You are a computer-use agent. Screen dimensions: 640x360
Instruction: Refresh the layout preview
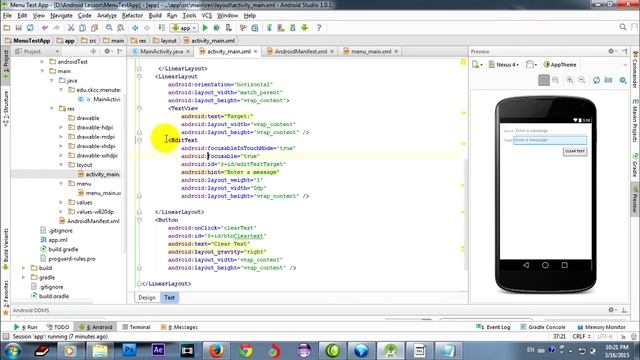(596, 80)
